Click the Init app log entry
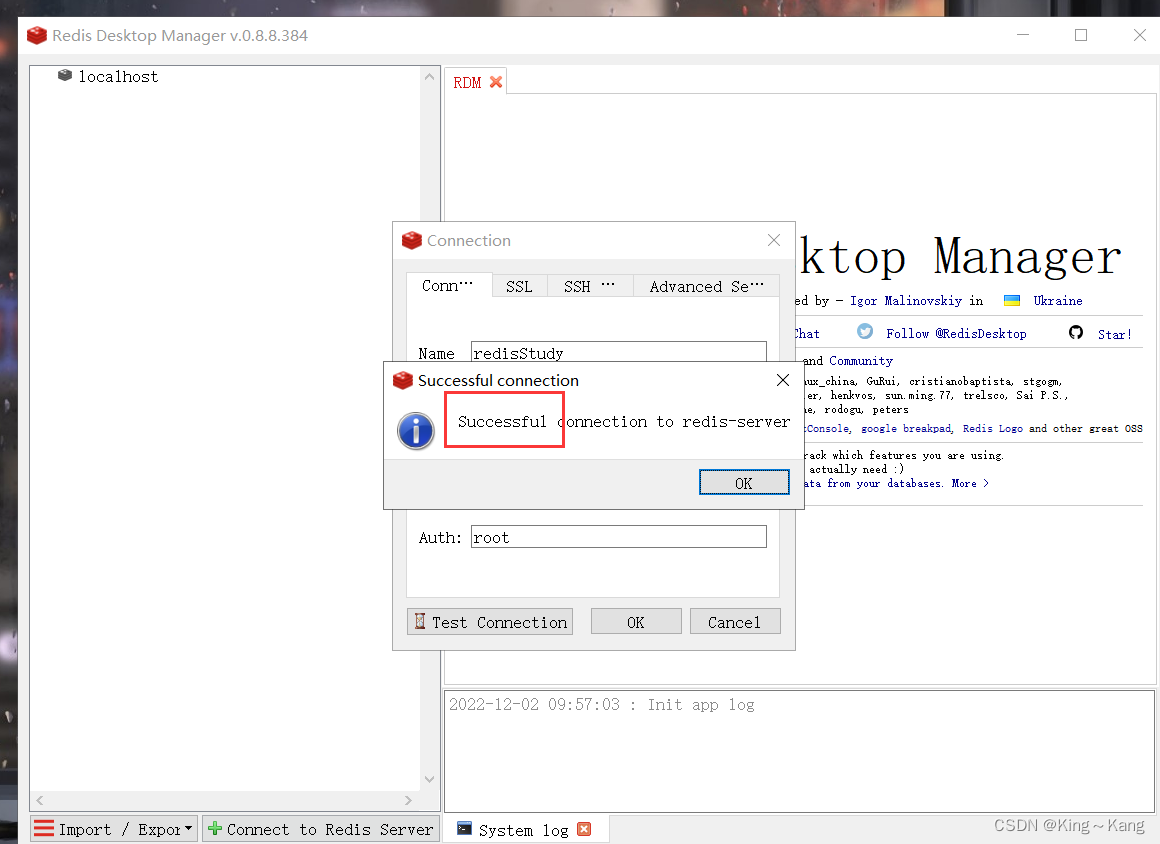 coord(601,704)
